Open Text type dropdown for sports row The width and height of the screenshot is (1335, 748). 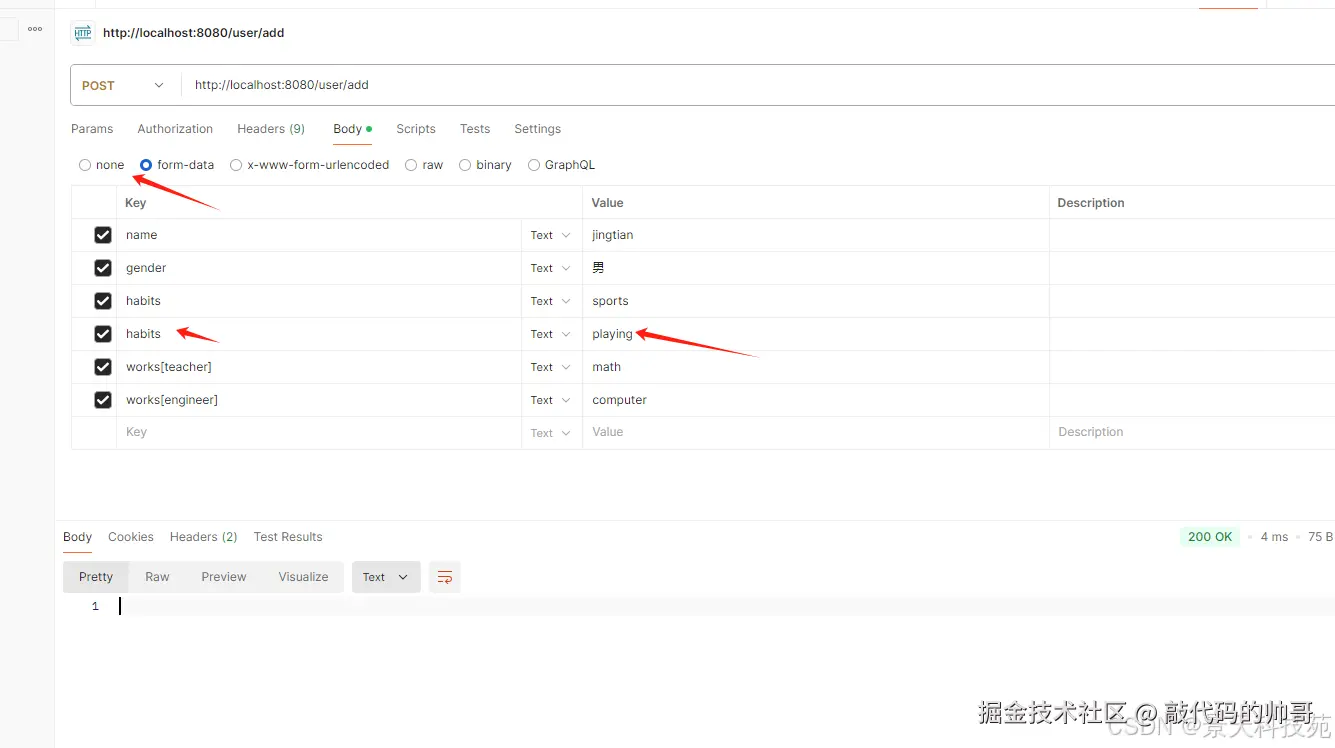(551, 301)
